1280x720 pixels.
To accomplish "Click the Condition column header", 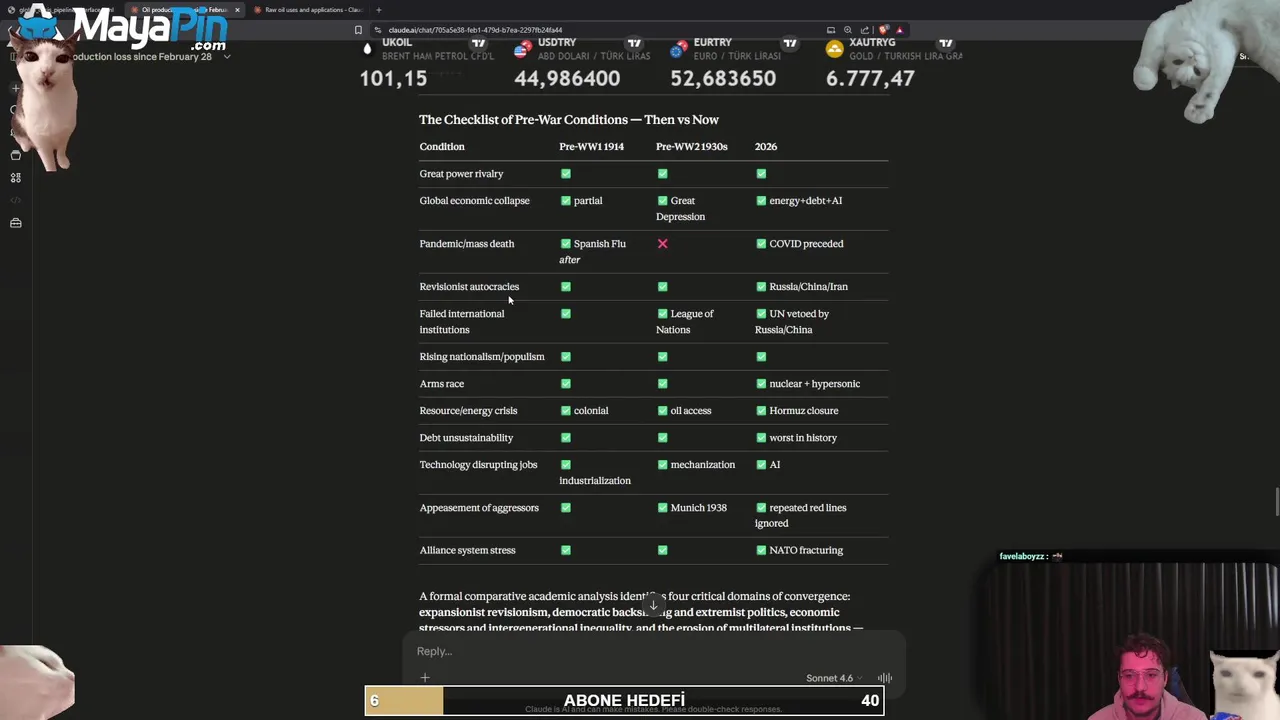I will [442, 146].
